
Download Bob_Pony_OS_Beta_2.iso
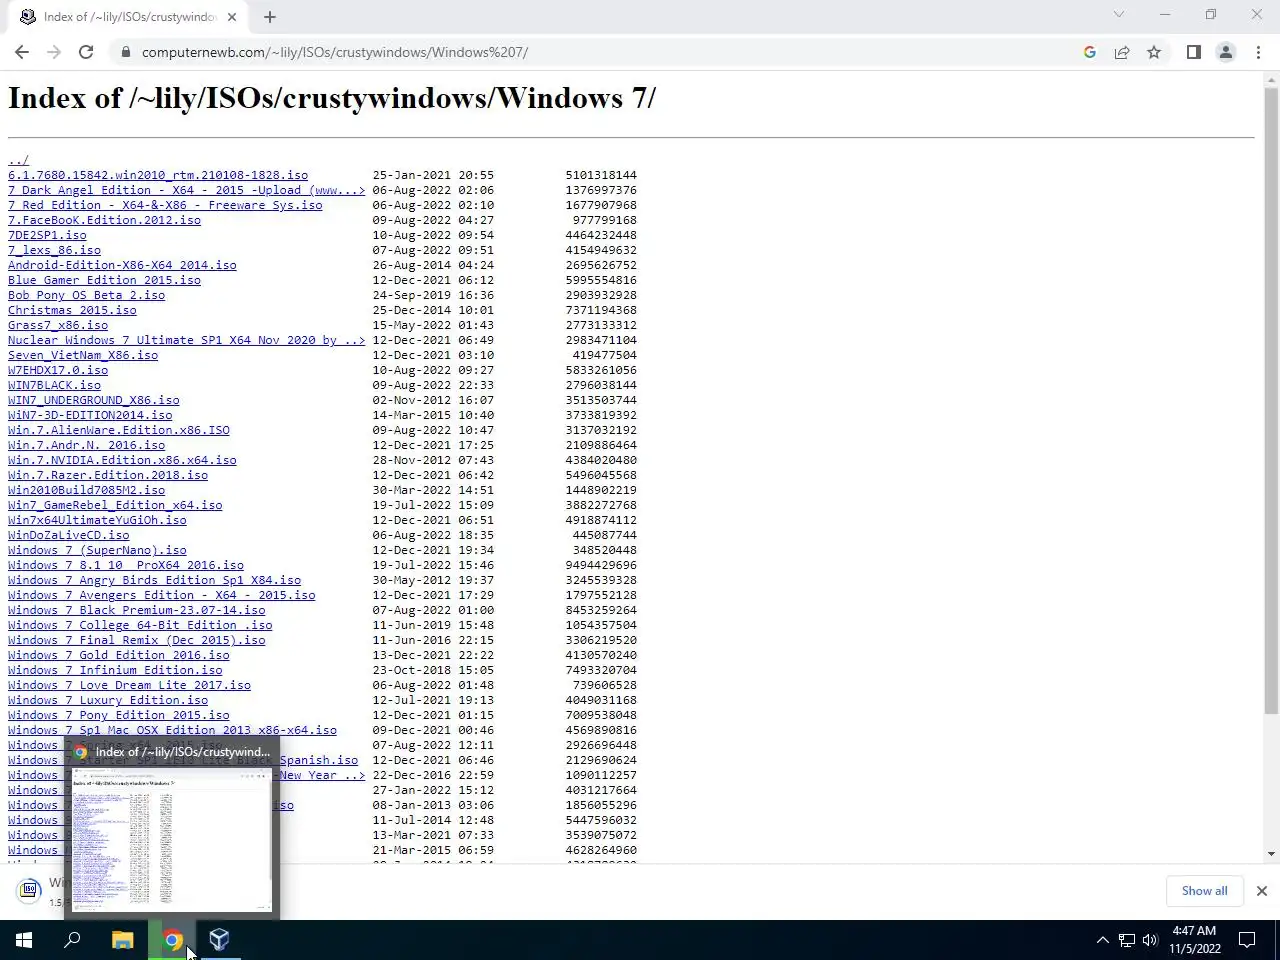click(86, 295)
